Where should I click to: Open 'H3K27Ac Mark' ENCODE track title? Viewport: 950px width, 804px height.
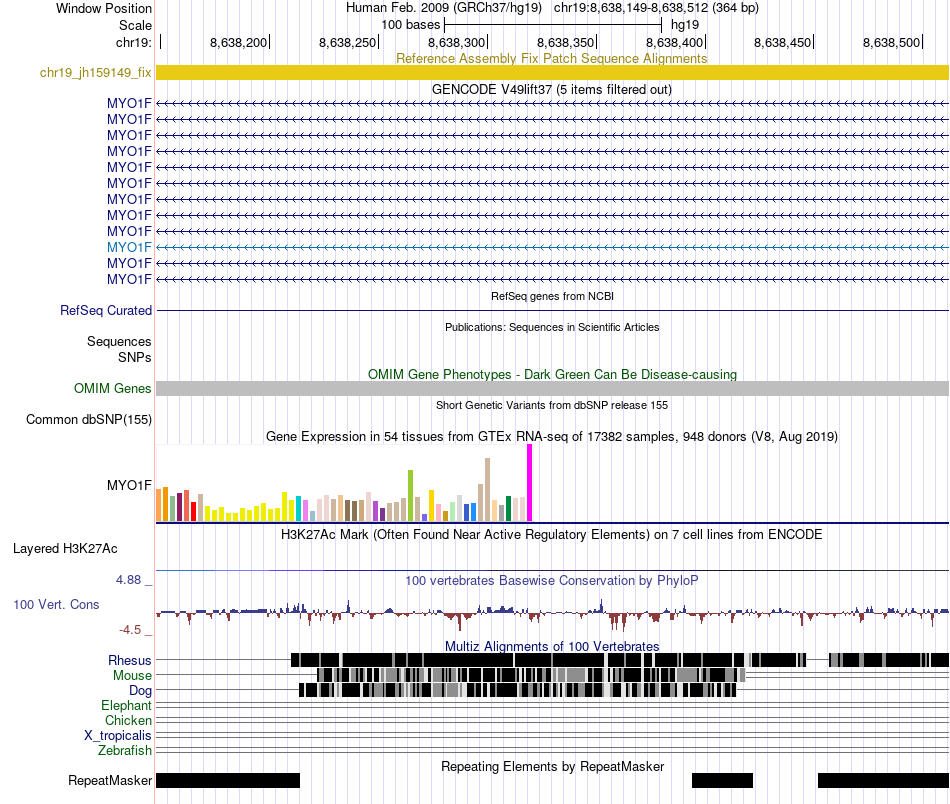pyautogui.click(x=551, y=534)
